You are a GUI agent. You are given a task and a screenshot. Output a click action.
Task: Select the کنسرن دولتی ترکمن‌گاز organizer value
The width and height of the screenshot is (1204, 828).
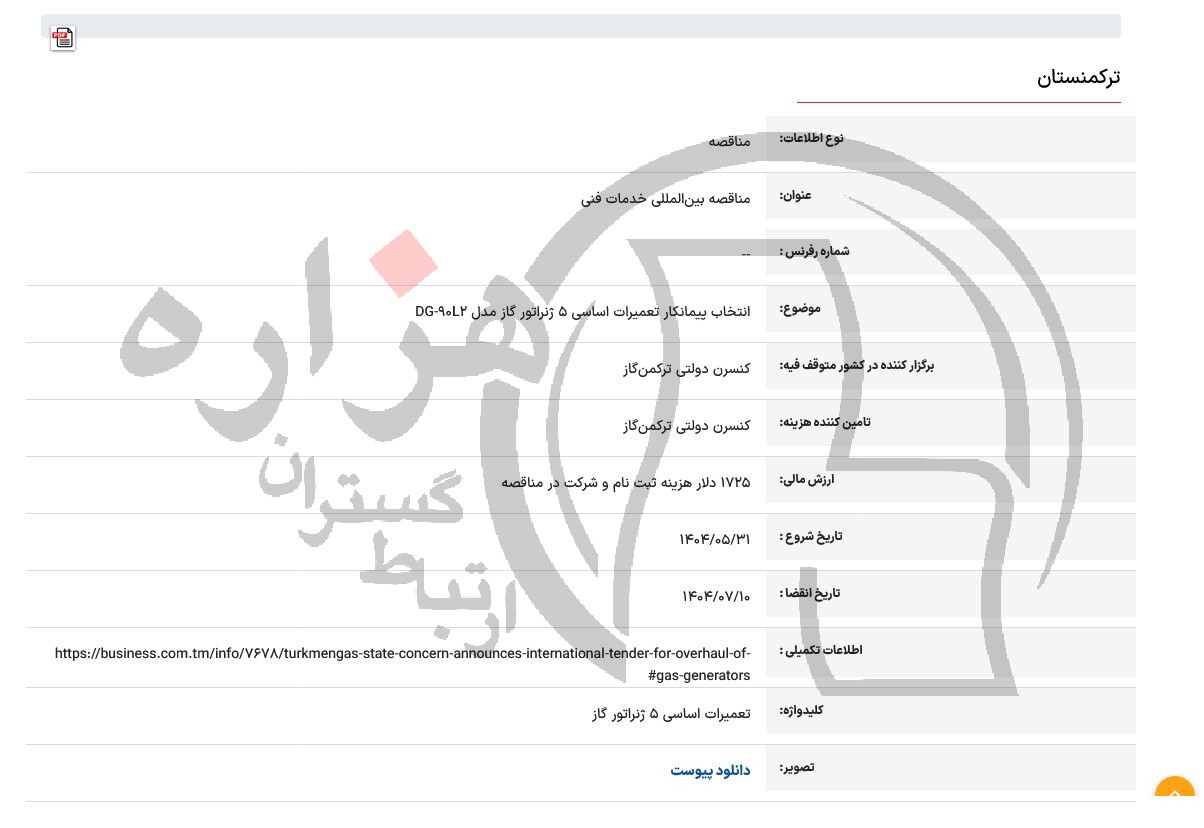687,368
